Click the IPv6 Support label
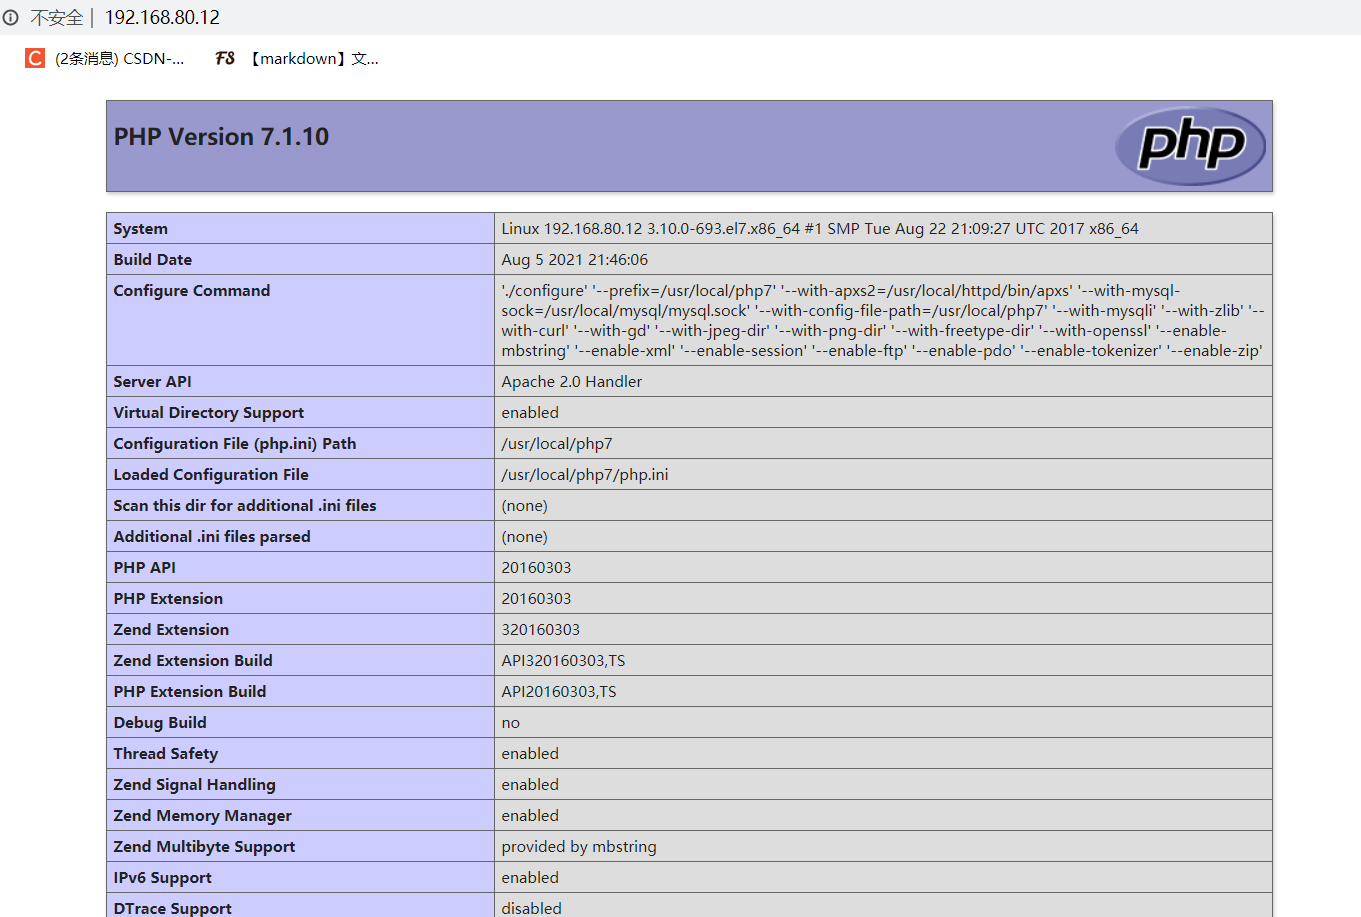 click(163, 877)
